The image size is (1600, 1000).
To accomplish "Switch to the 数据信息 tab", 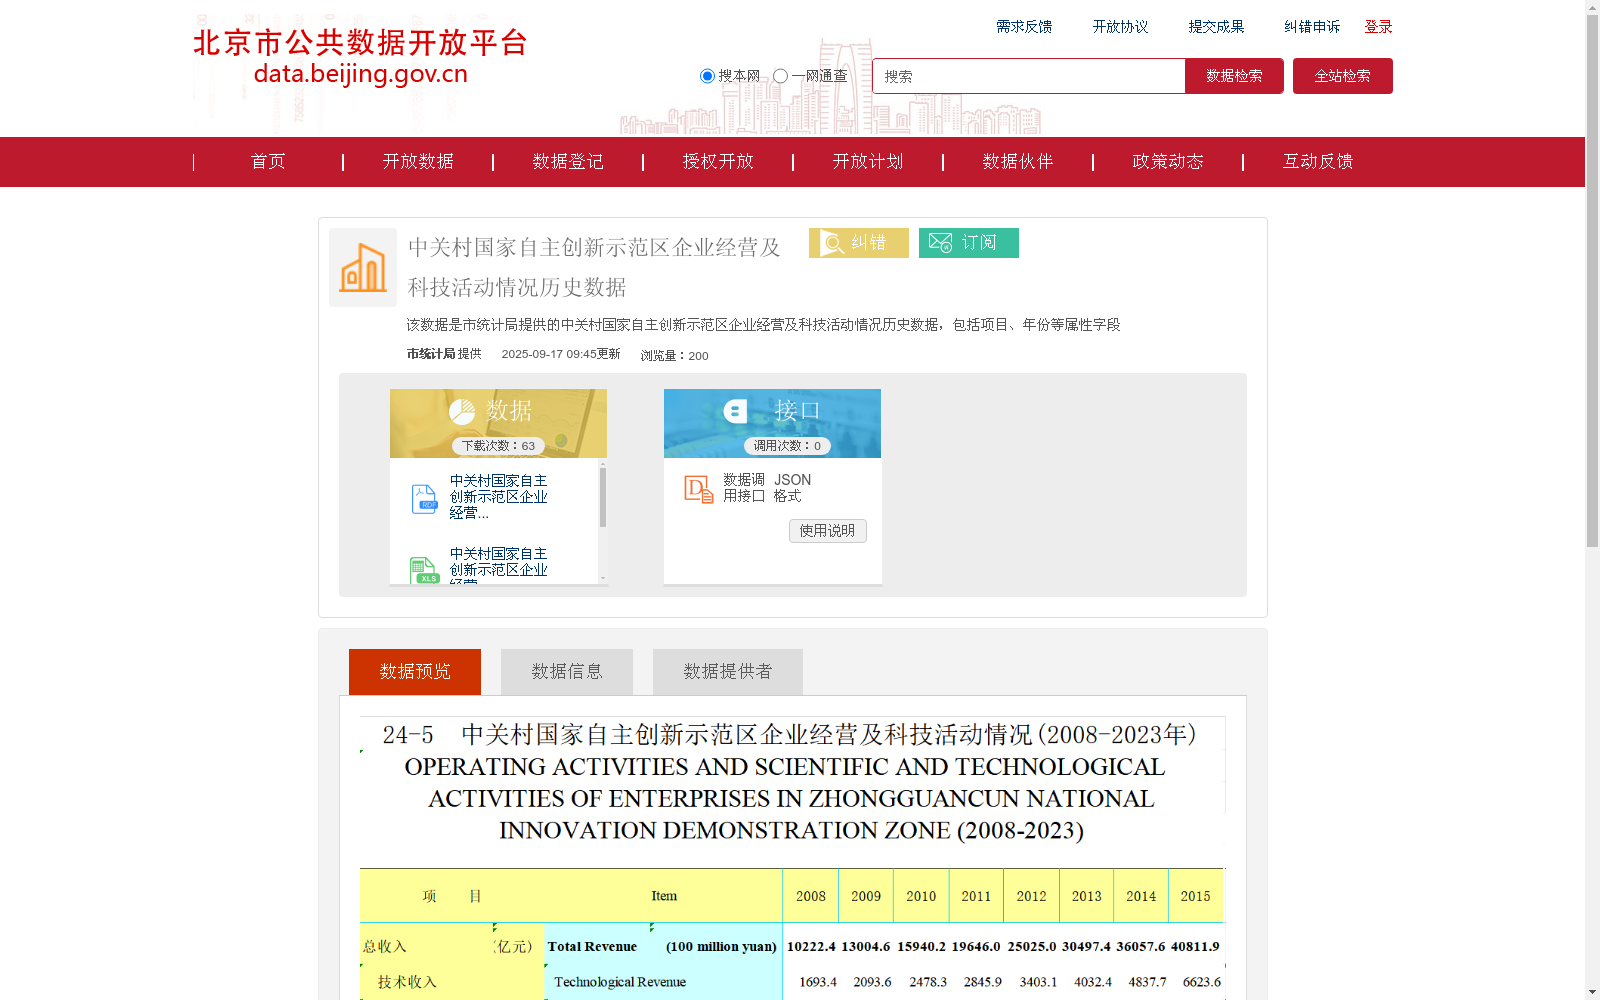I will pyautogui.click(x=567, y=672).
